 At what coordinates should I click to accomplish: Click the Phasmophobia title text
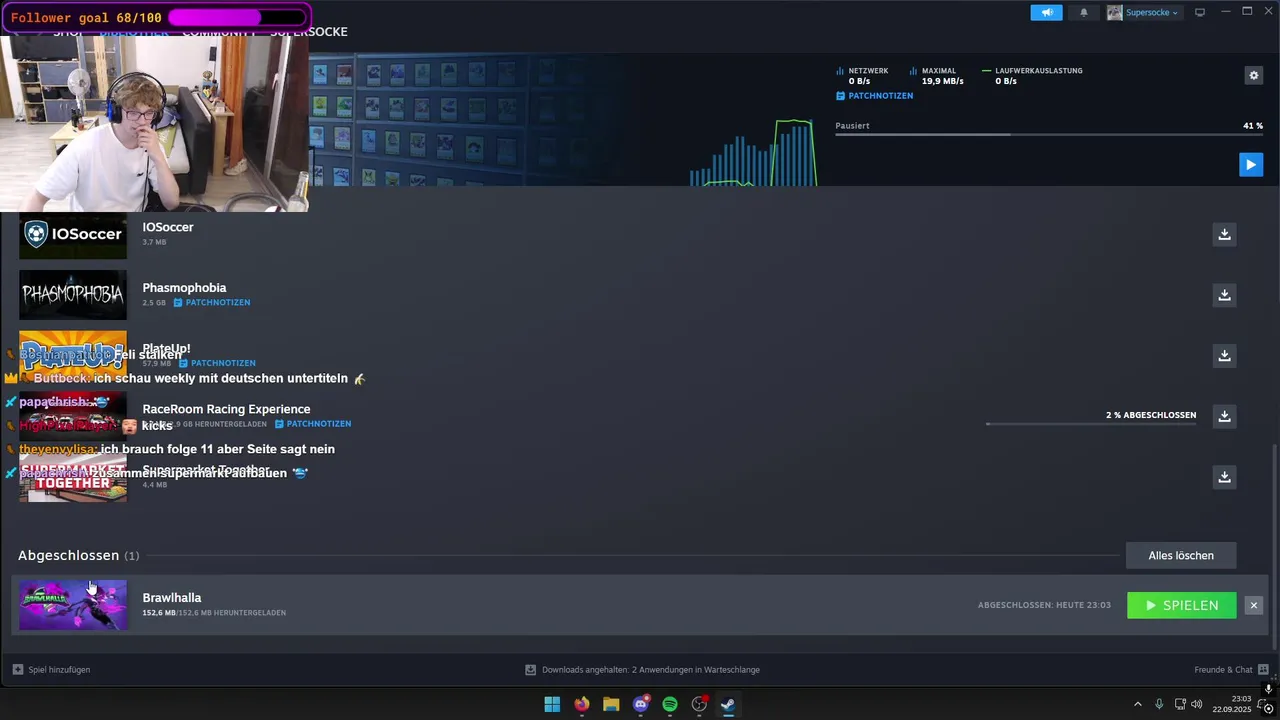[x=184, y=288]
